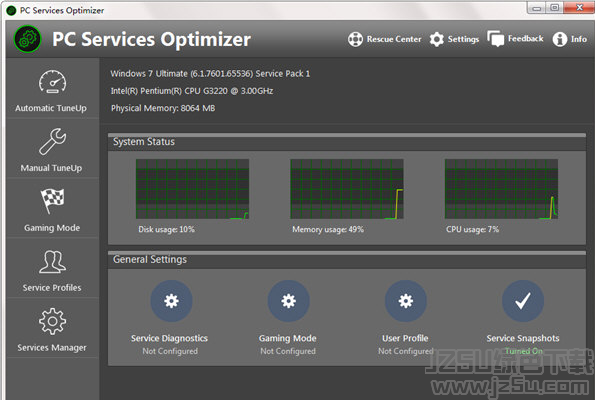Click 'Physical Memory: 8064 MB' text
The image size is (595, 400).
163,109
